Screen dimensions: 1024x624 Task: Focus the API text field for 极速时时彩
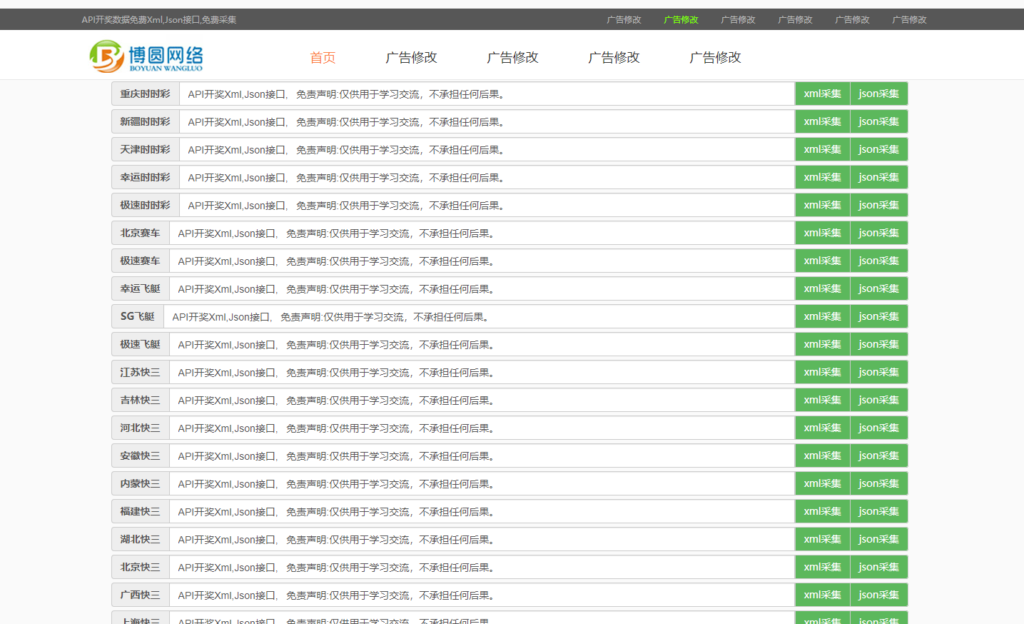click(x=486, y=205)
